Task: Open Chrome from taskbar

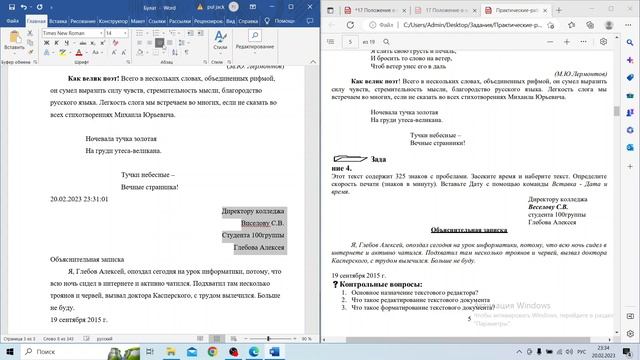Action: (212, 351)
